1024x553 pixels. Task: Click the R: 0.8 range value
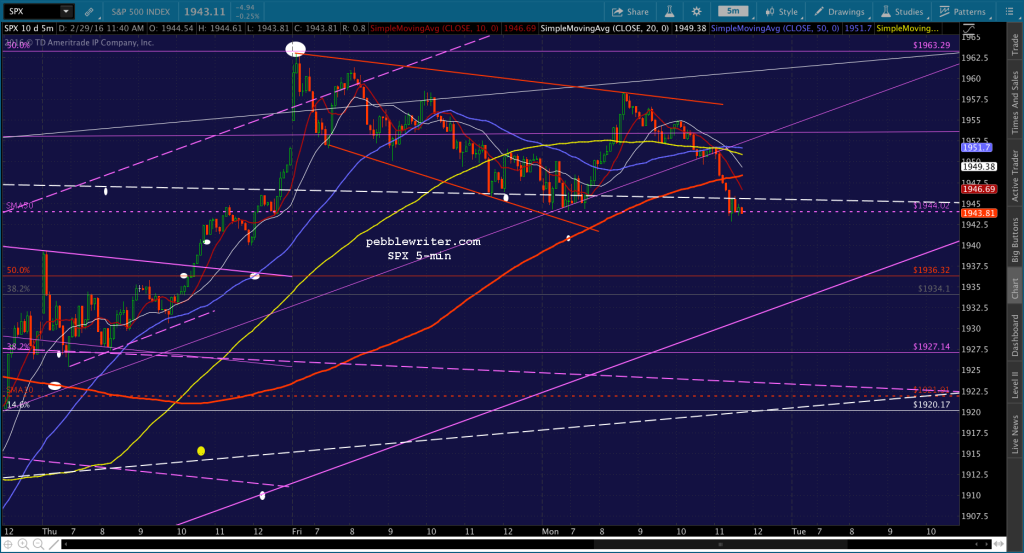(354, 29)
